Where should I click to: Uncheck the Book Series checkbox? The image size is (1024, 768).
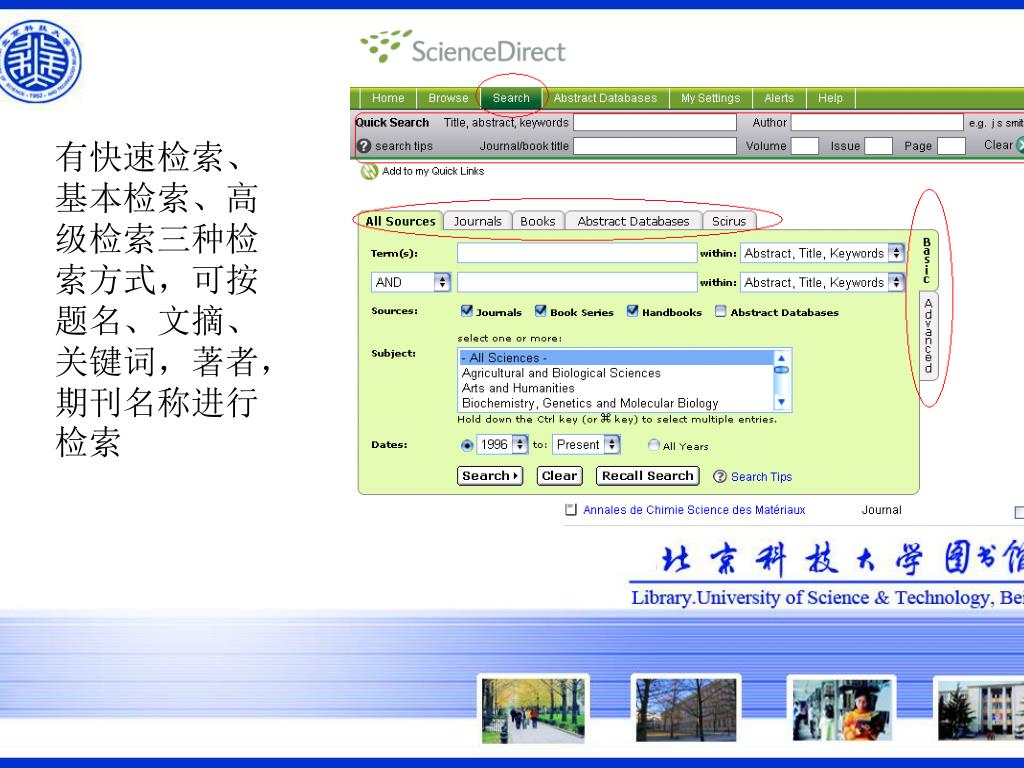point(540,311)
